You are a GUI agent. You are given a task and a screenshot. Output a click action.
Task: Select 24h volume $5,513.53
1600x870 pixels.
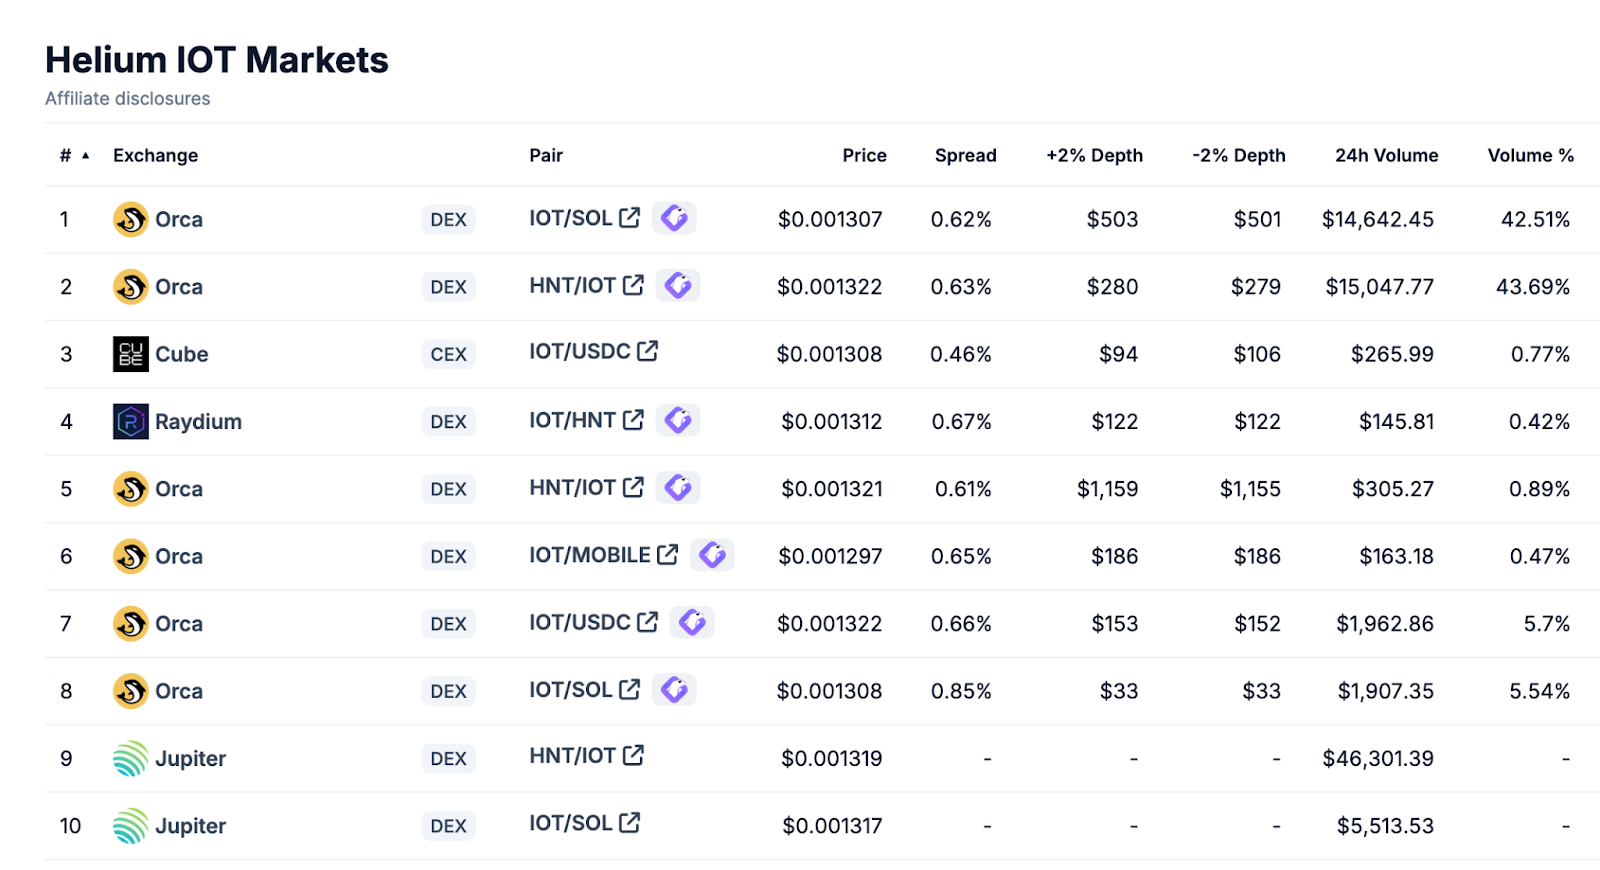click(1385, 826)
